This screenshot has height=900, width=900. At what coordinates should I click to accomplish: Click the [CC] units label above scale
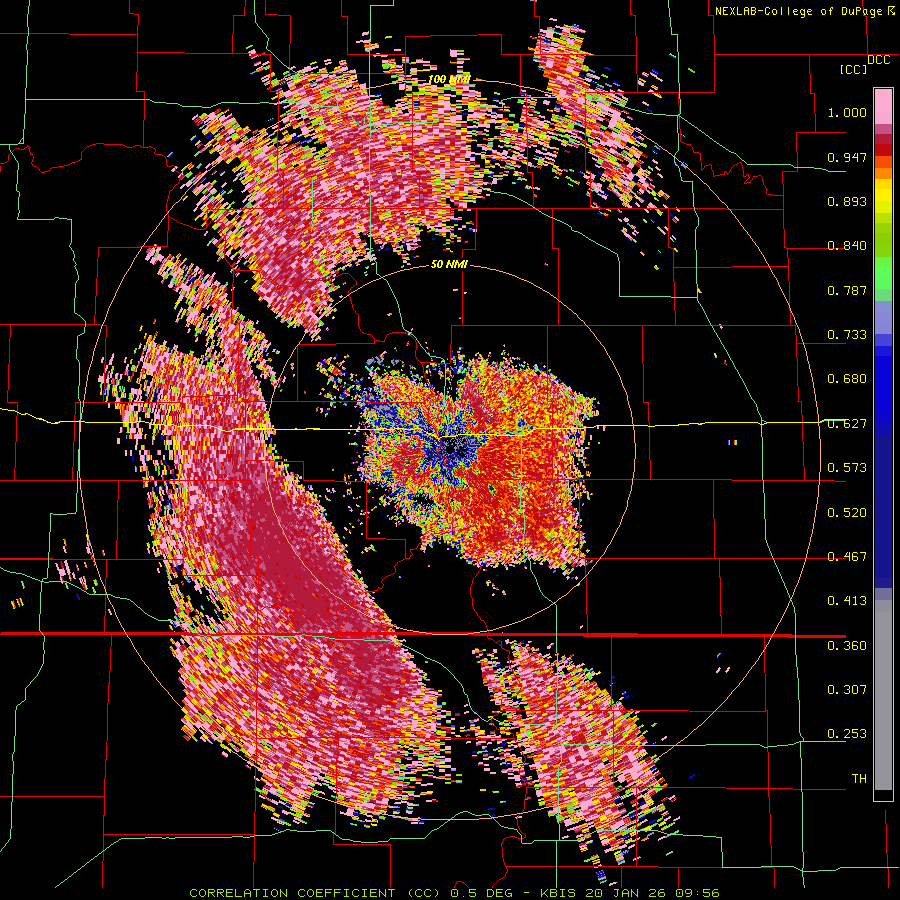pyautogui.click(x=854, y=69)
